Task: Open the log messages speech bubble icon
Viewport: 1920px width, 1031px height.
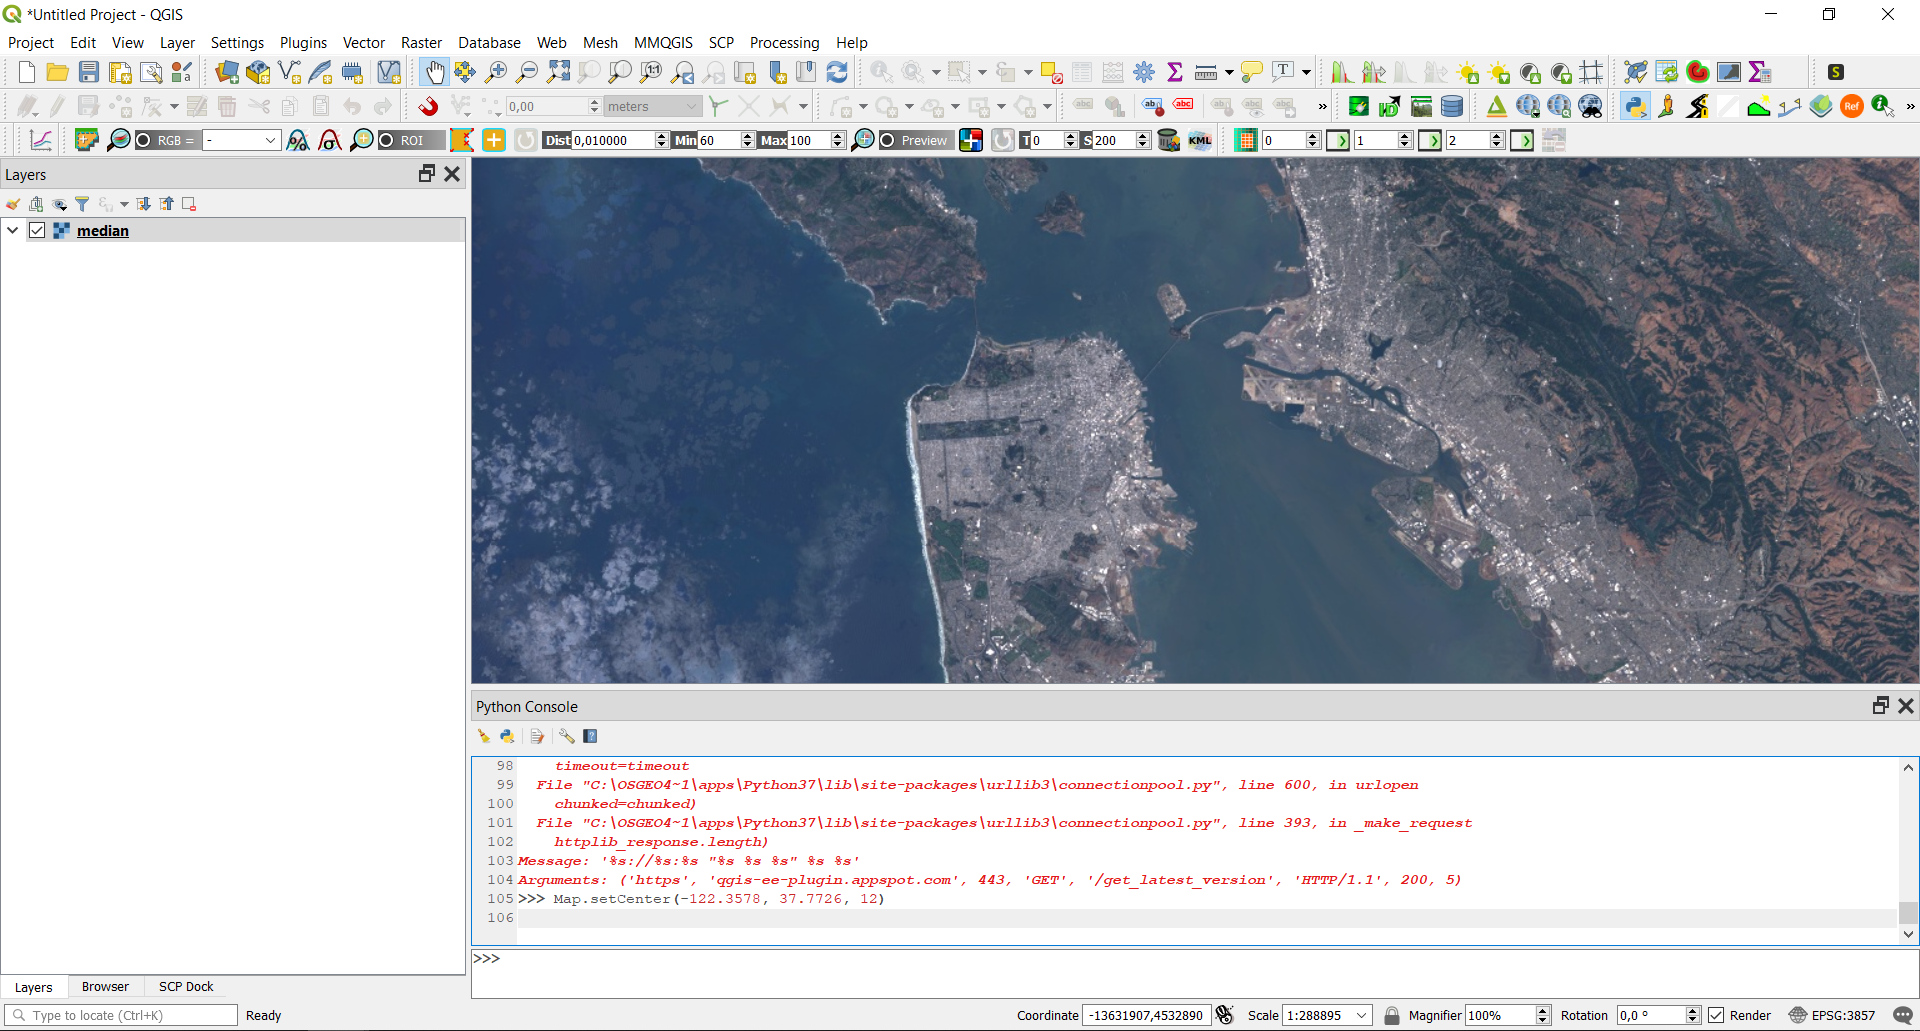Action: [x=1903, y=1015]
